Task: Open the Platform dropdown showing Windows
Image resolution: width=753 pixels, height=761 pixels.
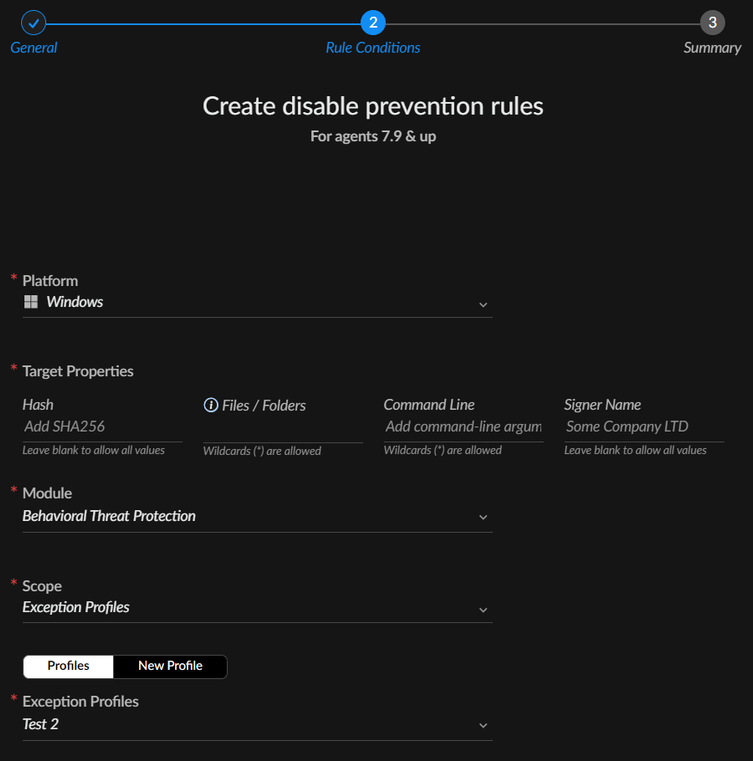Action: [257, 302]
